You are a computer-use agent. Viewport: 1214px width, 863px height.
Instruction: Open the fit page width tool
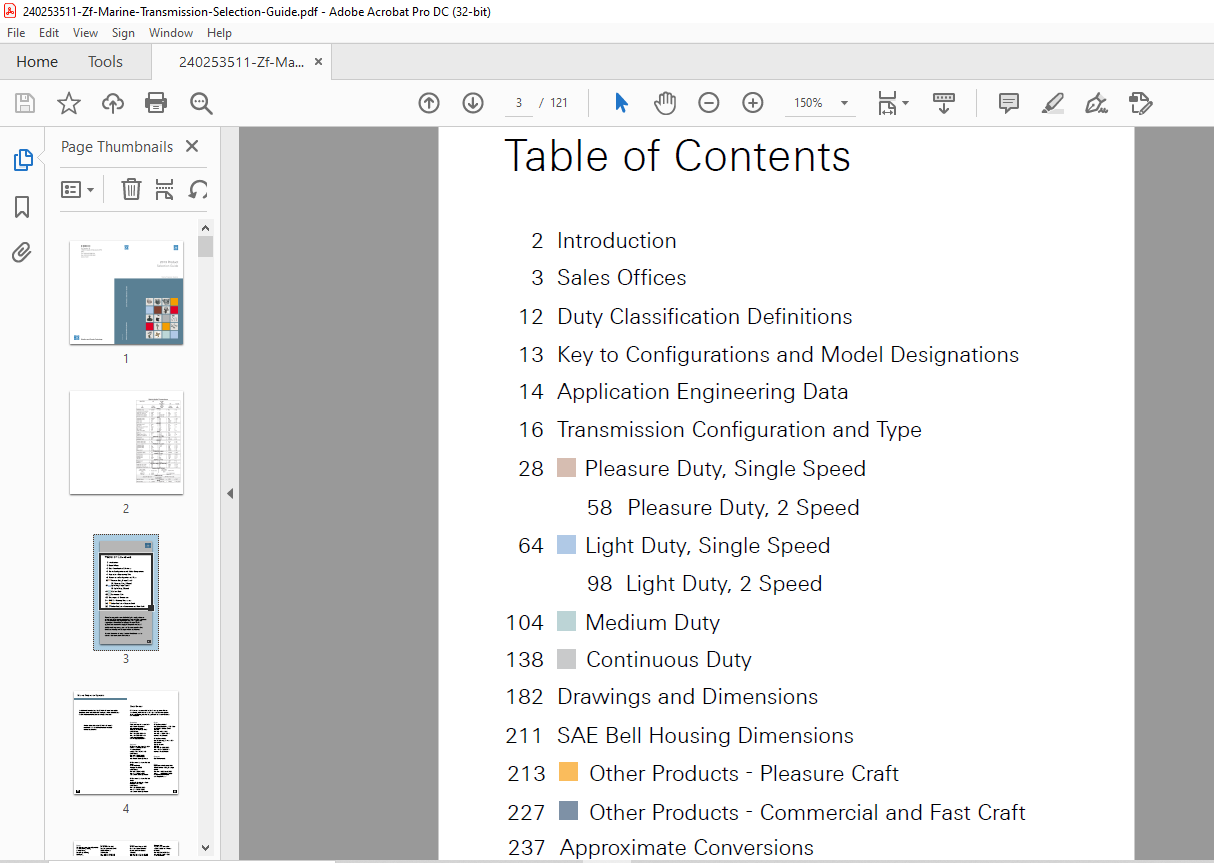point(887,103)
